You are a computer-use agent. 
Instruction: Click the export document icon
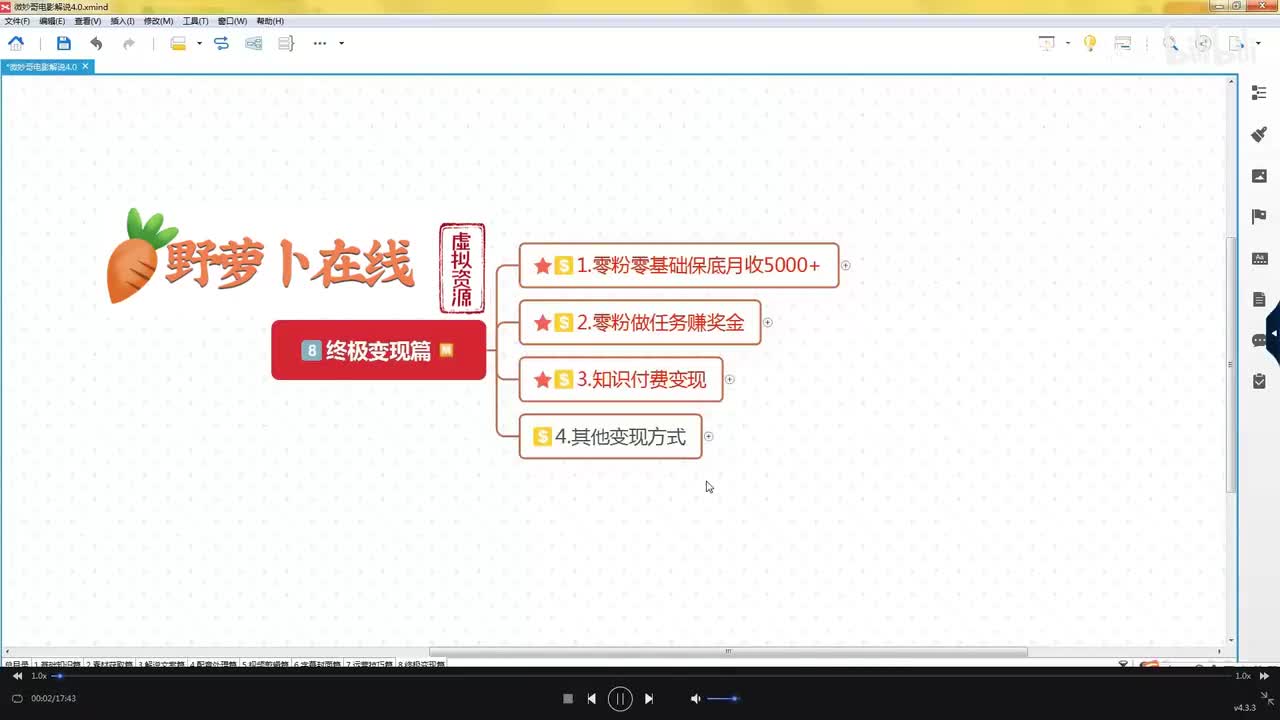(x=1237, y=43)
